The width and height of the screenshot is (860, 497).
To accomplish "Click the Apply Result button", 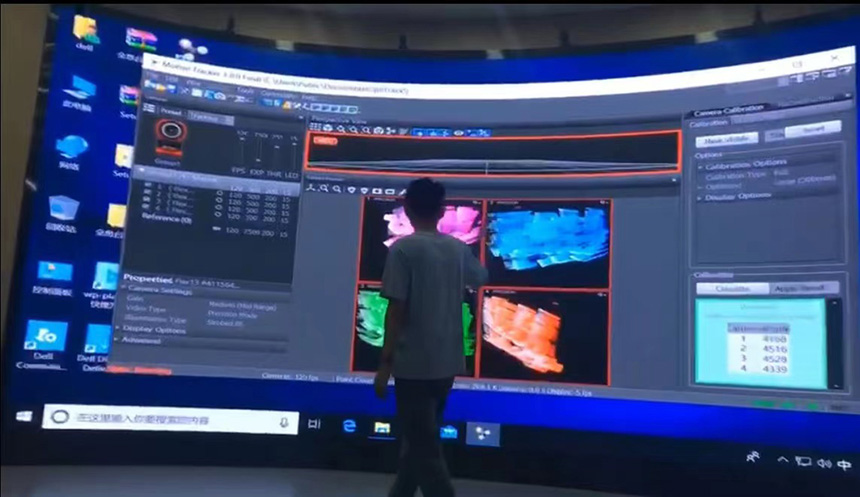I will point(805,287).
